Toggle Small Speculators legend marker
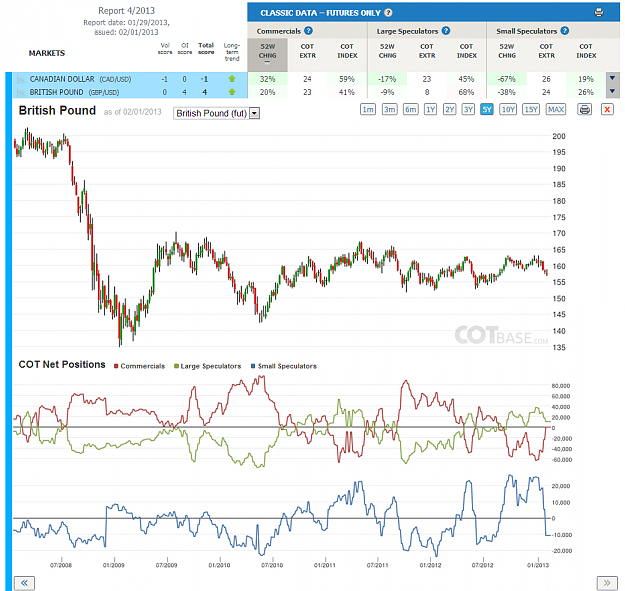625x591 pixels. tap(253, 366)
